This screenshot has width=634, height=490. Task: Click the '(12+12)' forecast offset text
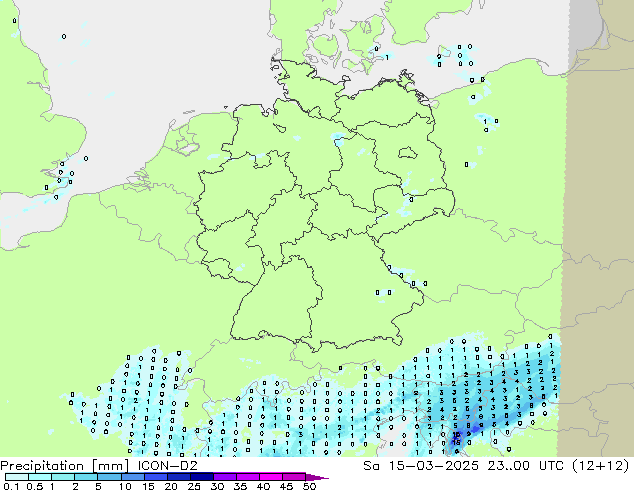601,466
